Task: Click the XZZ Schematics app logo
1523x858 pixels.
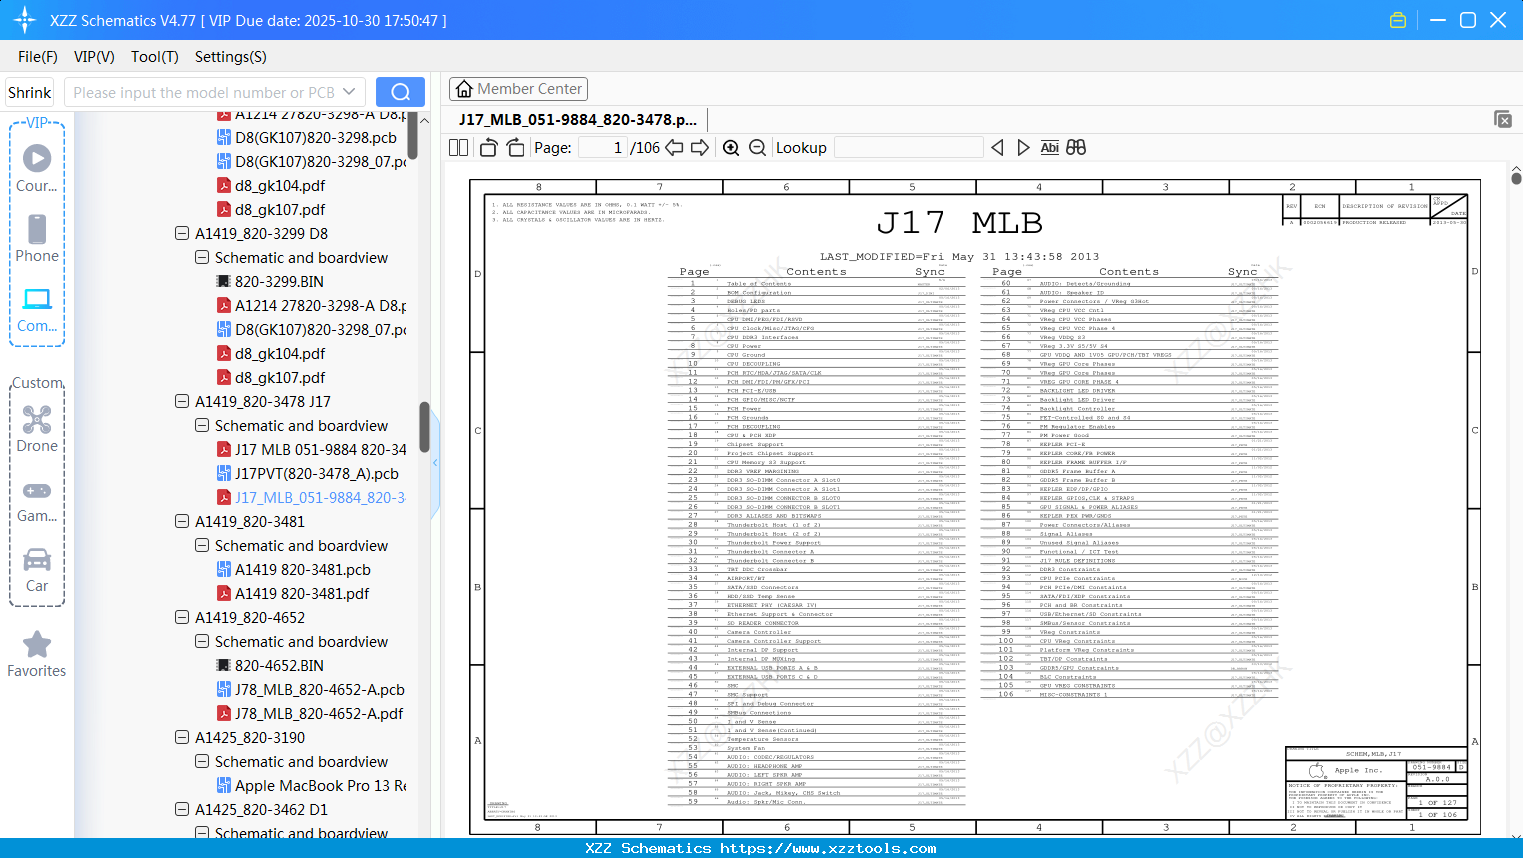Action: (x=25, y=20)
